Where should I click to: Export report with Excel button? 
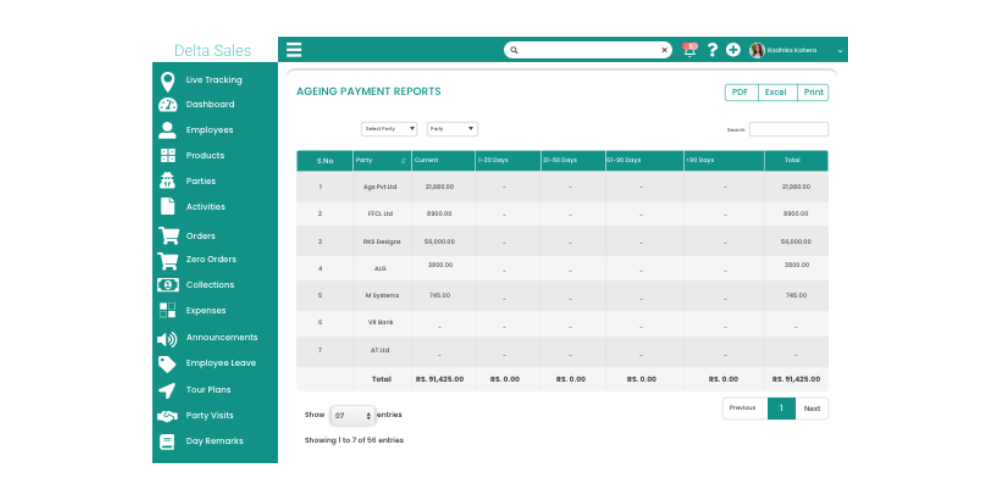pos(777,92)
